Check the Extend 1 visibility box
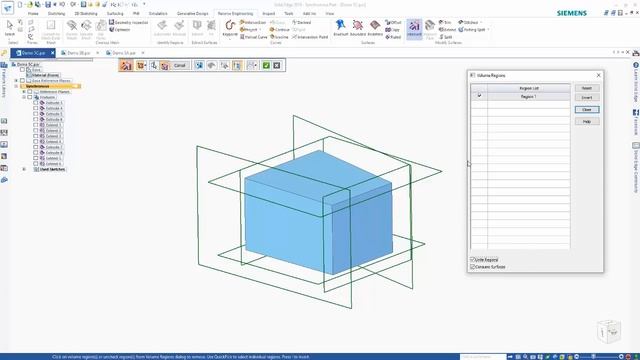The height and width of the screenshot is (360, 640). pos(36,125)
